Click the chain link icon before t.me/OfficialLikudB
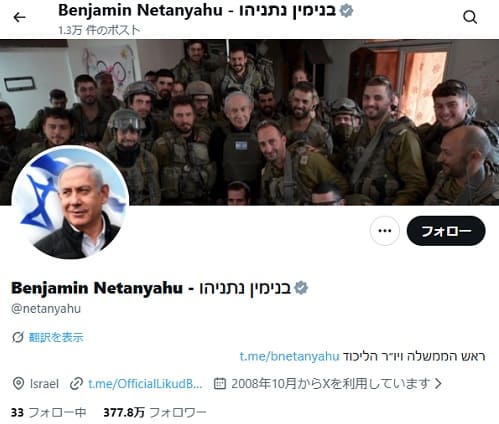The width and height of the screenshot is (499, 424). point(76,384)
